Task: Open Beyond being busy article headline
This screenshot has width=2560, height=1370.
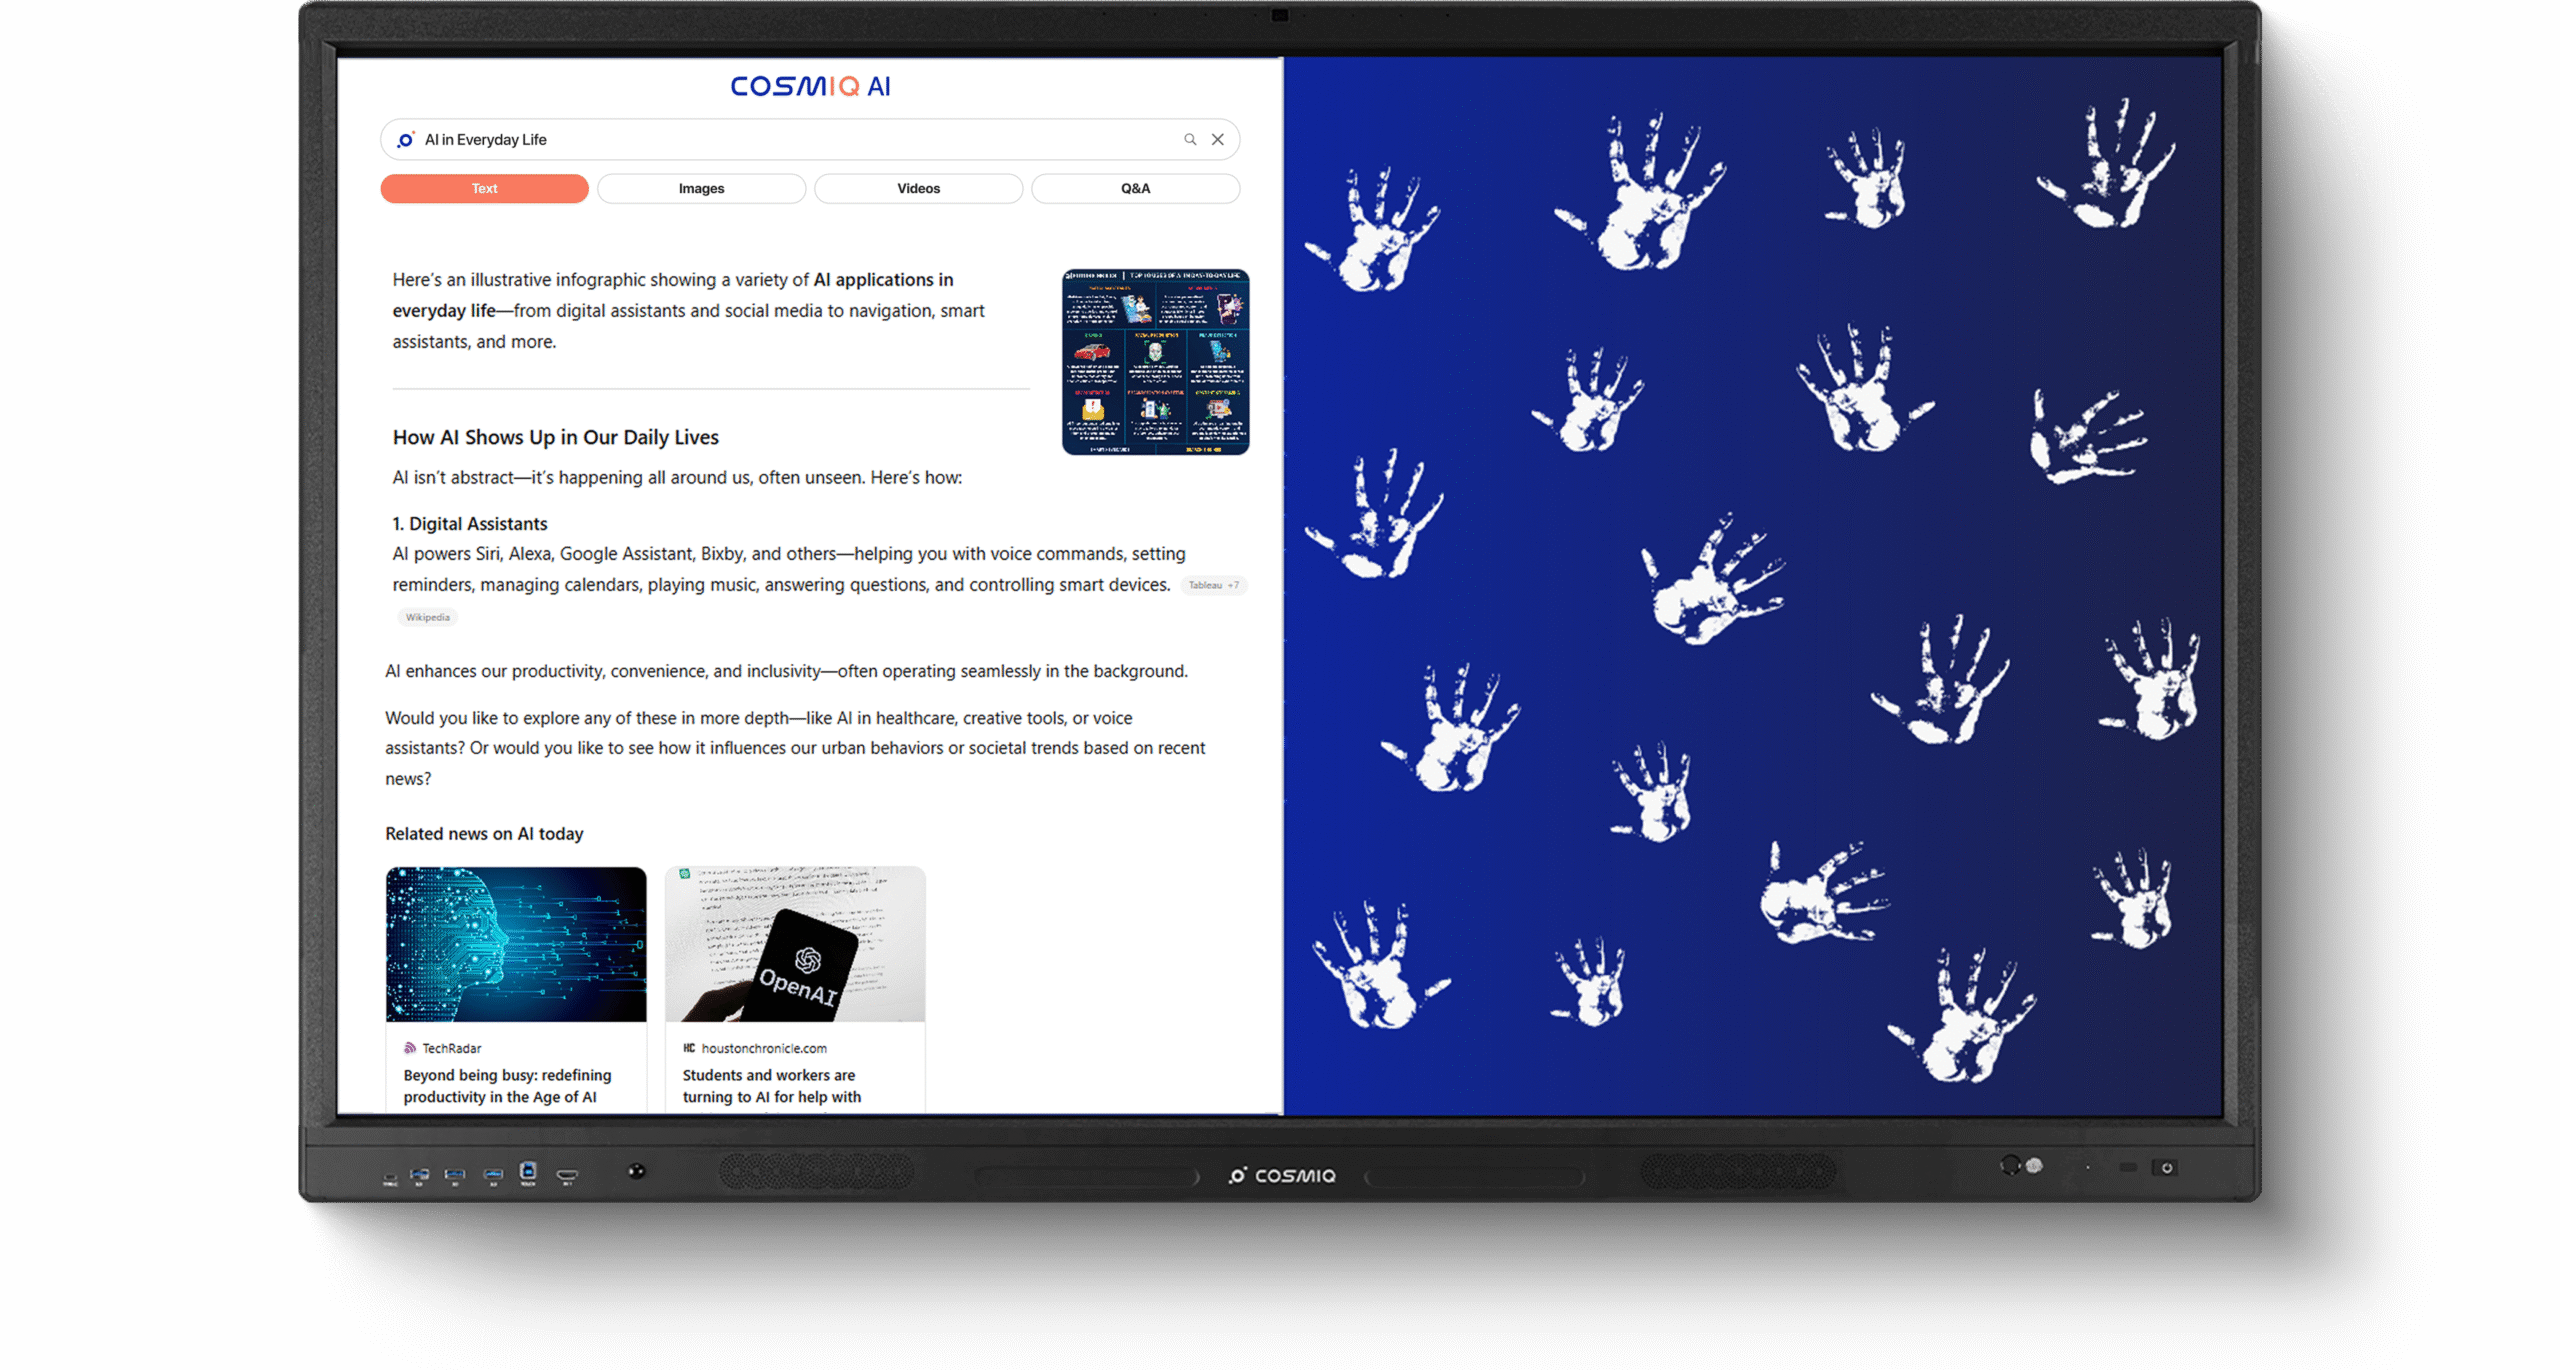Action: [x=507, y=1086]
